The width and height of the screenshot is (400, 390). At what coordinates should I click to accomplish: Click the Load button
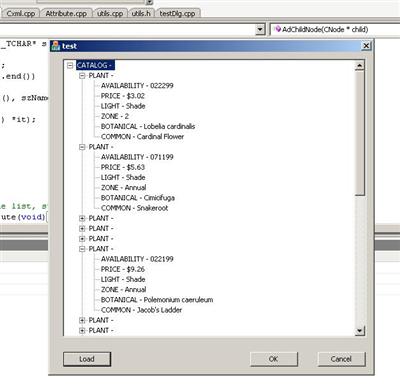coord(87,359)
